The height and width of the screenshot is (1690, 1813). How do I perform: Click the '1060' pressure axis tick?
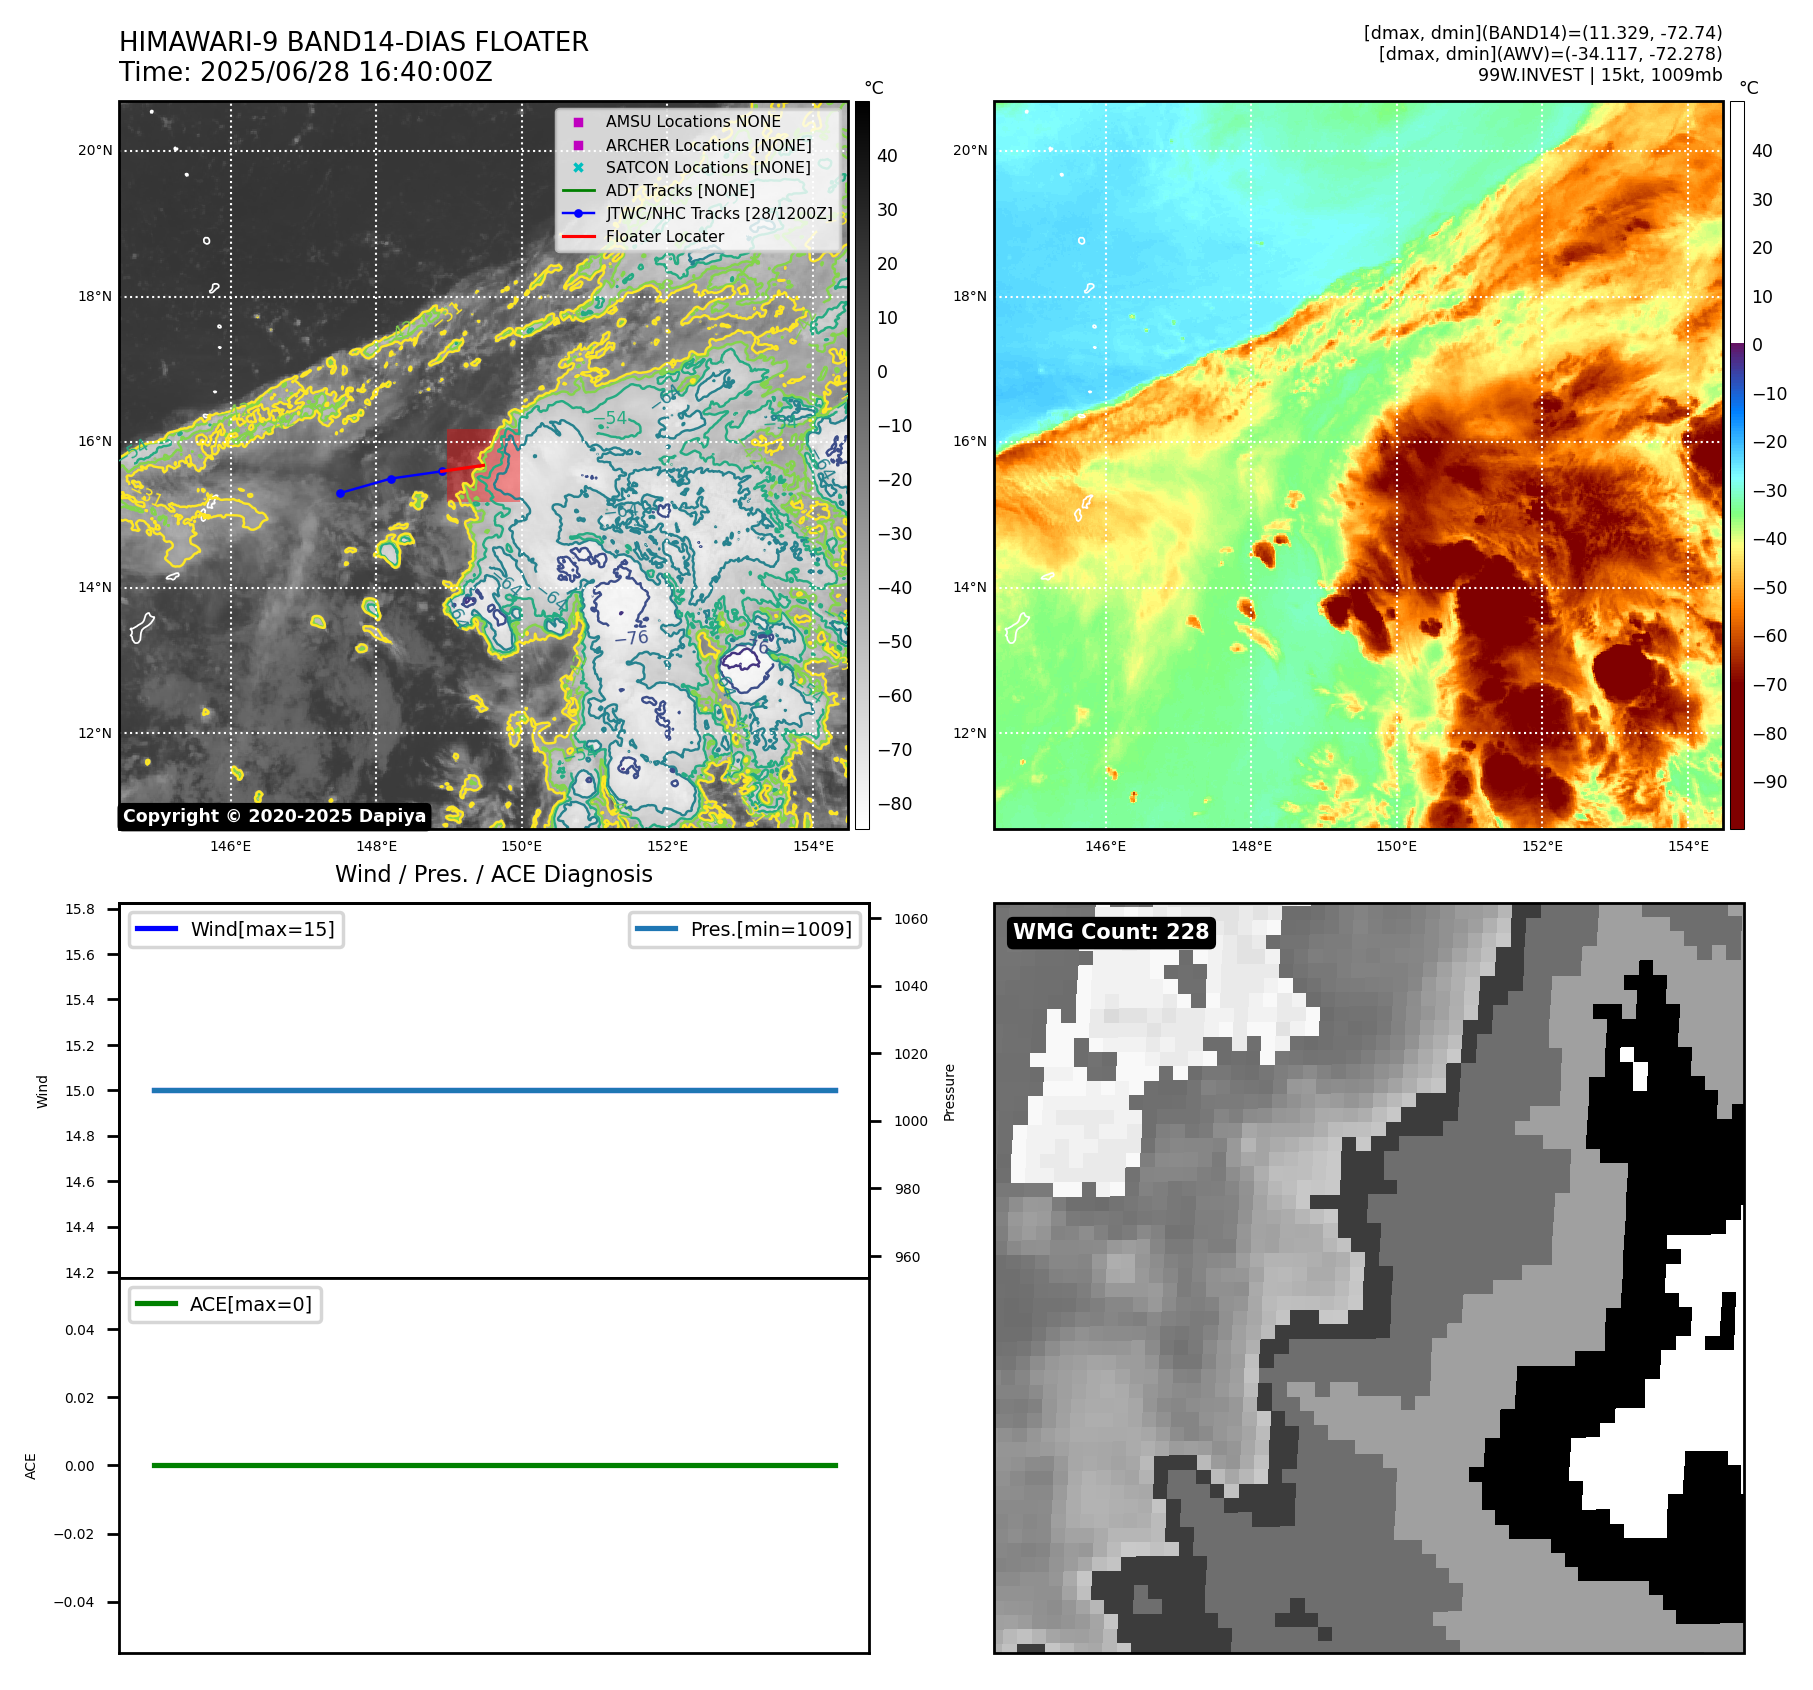[x=911, y=919]
